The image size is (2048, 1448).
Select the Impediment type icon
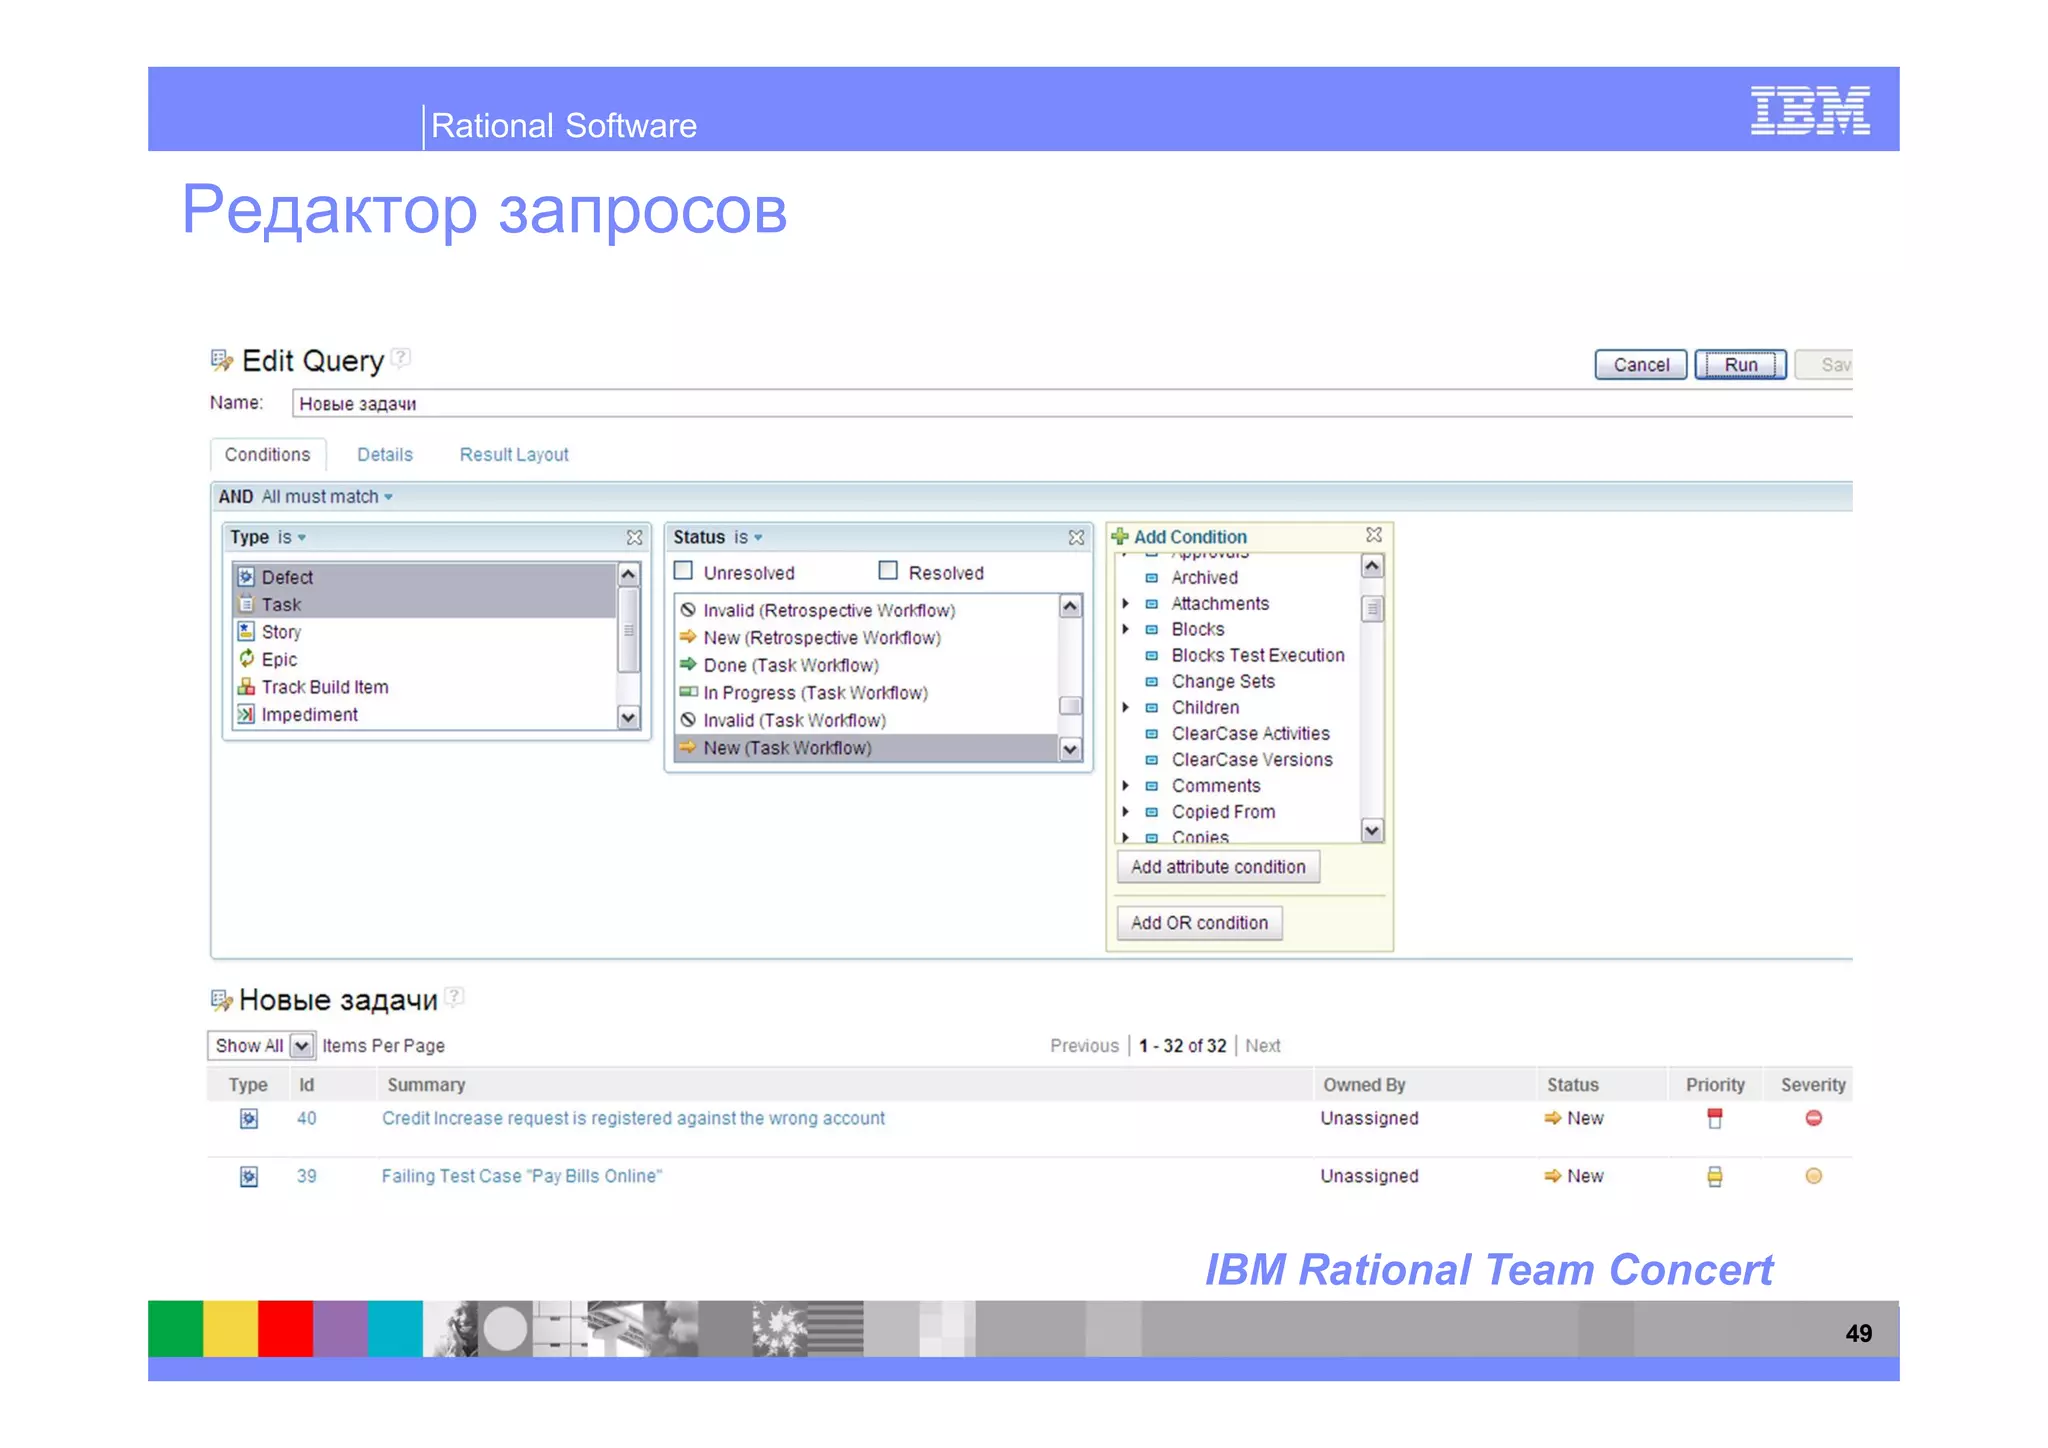(246, 714)
